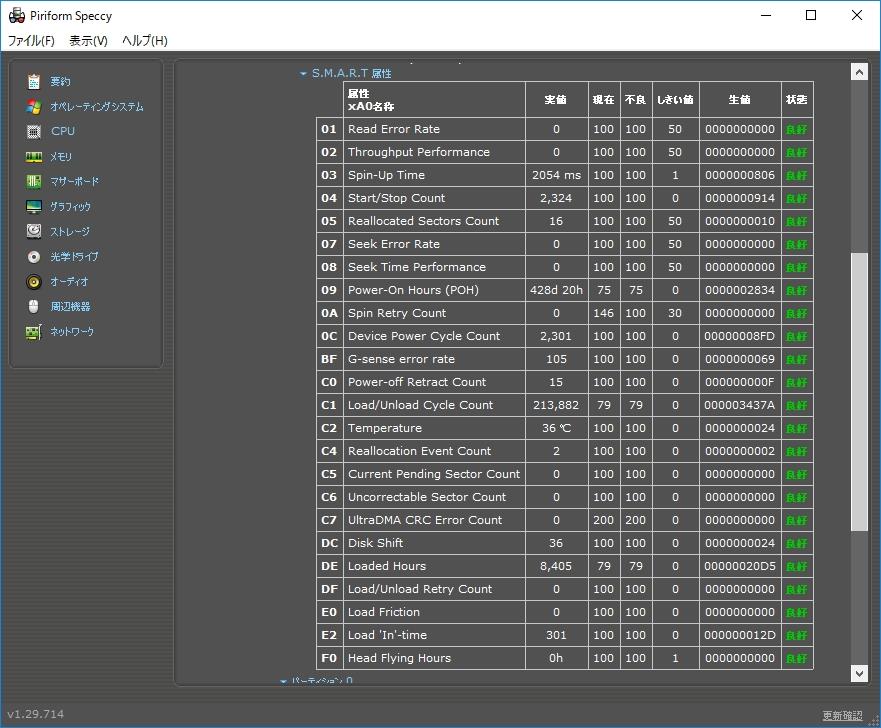This screenshot has width=881, height=728.
Task: Click the 現在 column header
Action: pos(603,99)
